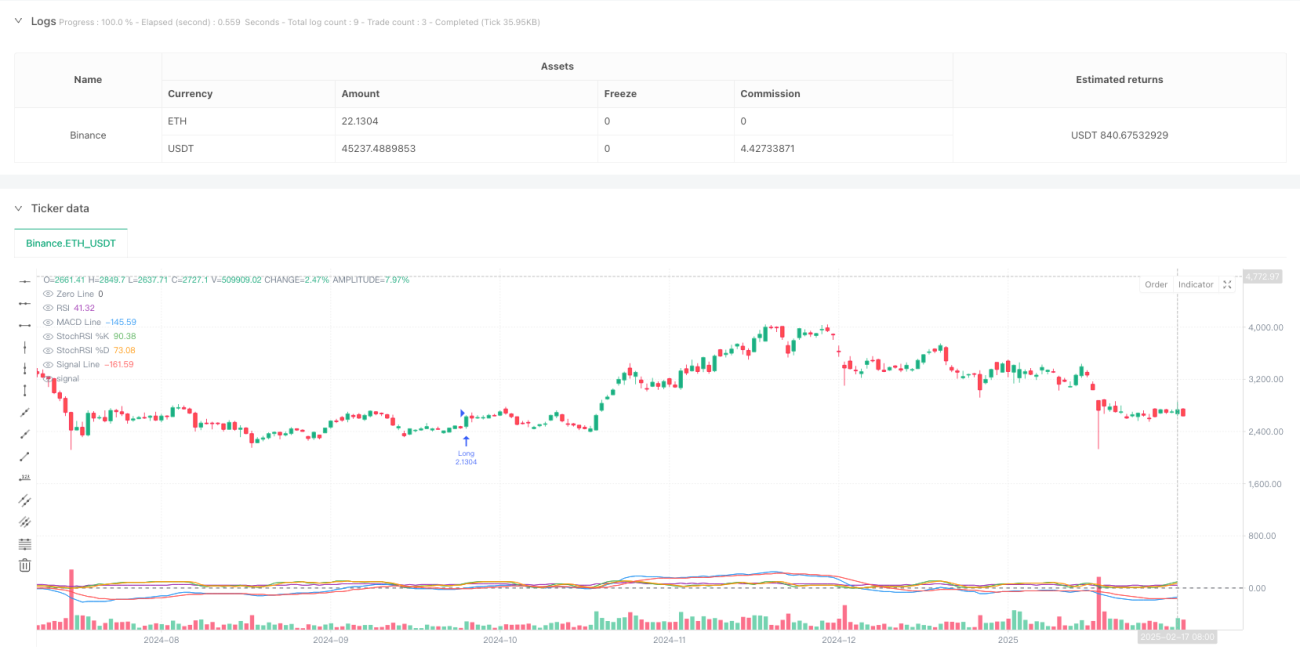Hide the Signal Line indicator
Screen dimensions: 1300x650
click(49, 364)
